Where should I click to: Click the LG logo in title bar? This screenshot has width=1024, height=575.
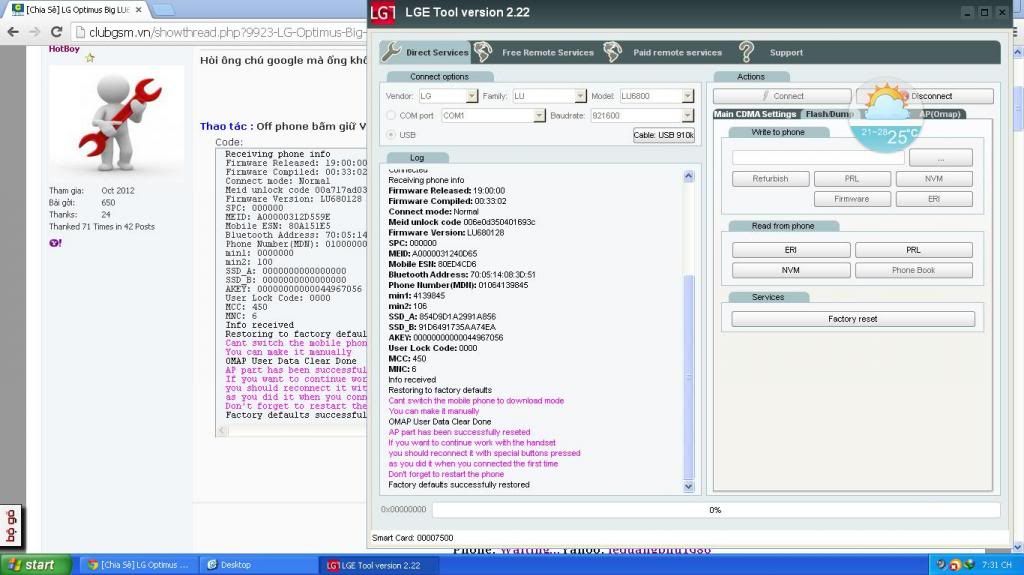[x=383, y=12]
